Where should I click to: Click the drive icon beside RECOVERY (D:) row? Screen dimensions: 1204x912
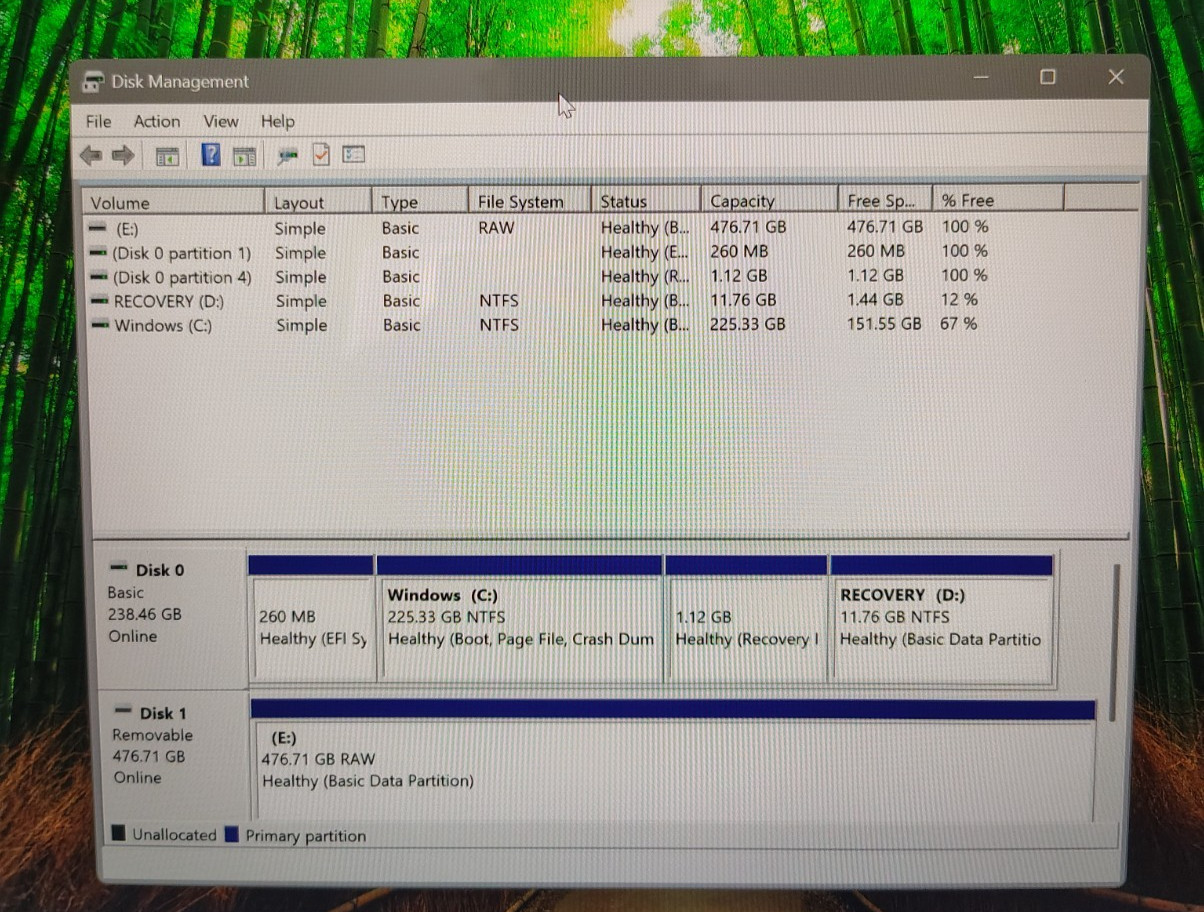pos(99,300)
